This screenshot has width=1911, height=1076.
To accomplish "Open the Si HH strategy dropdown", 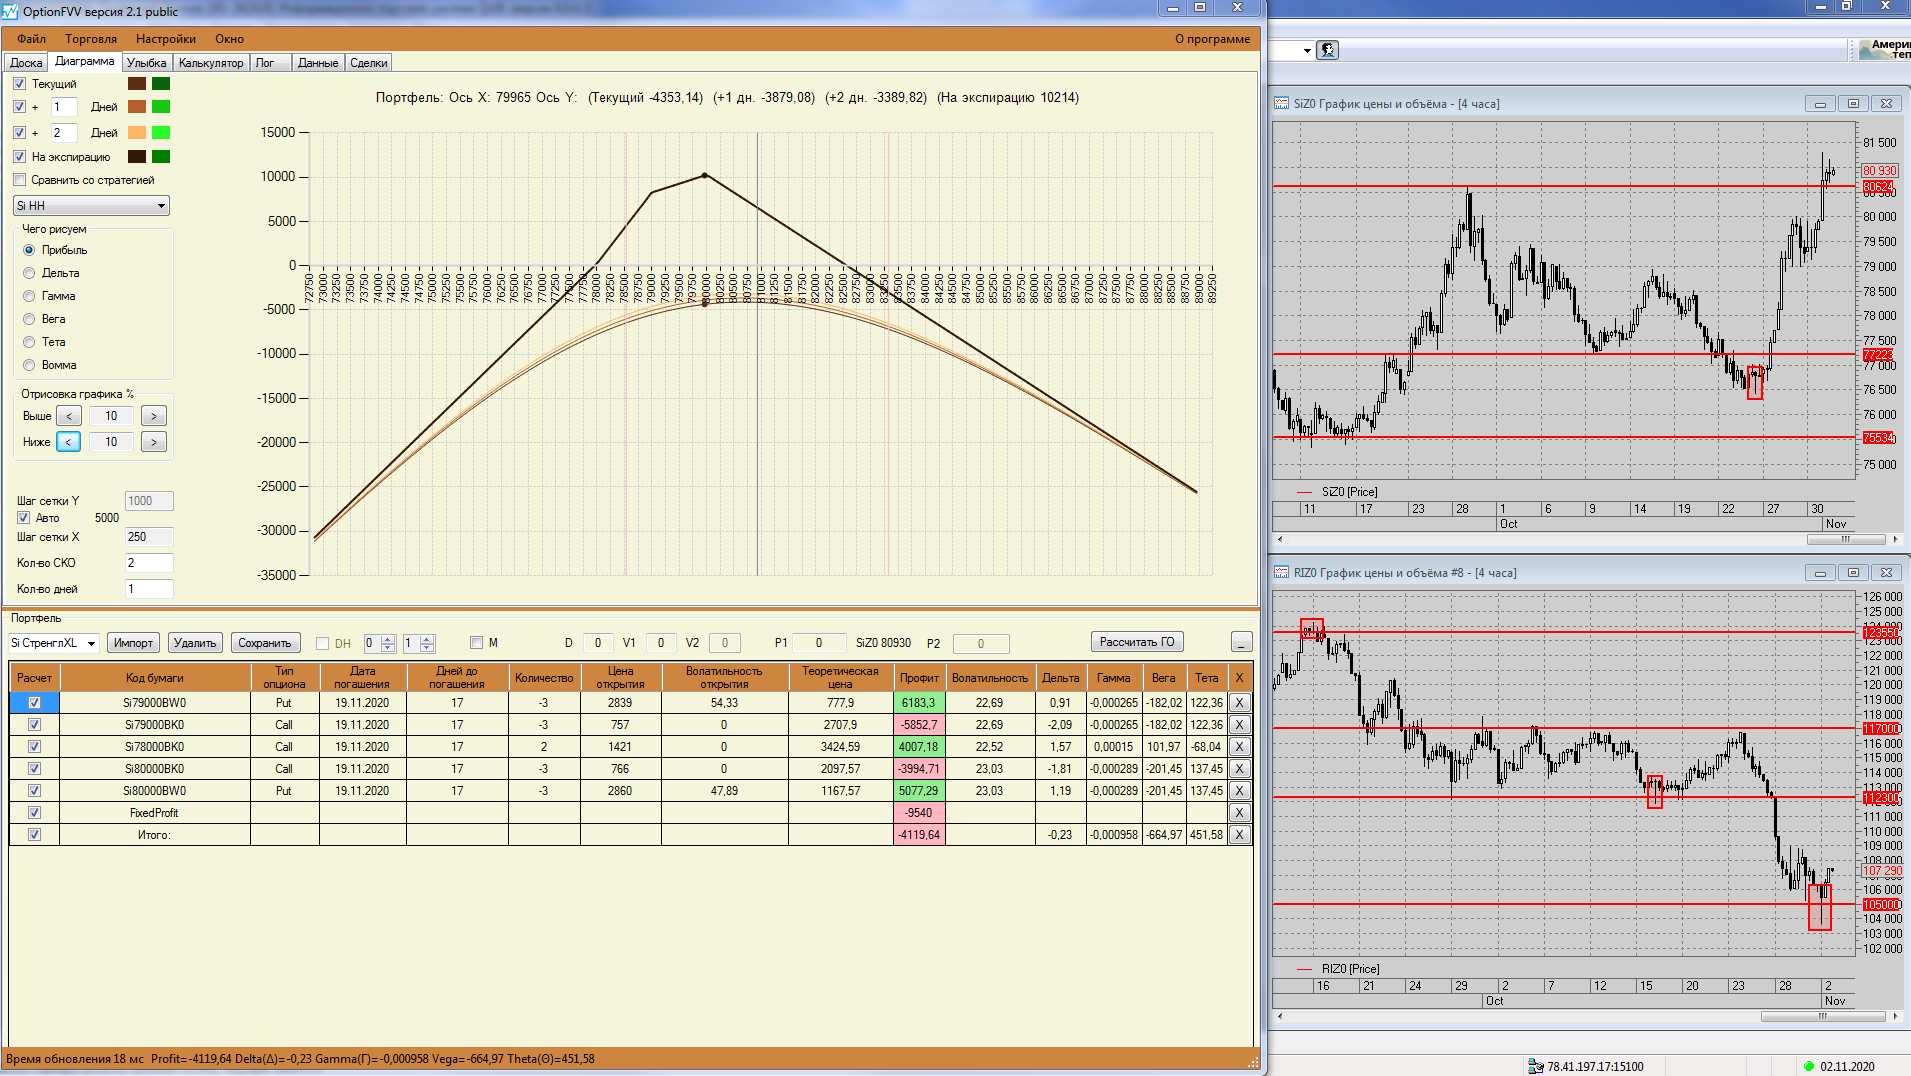I will [x=91, y=206].
